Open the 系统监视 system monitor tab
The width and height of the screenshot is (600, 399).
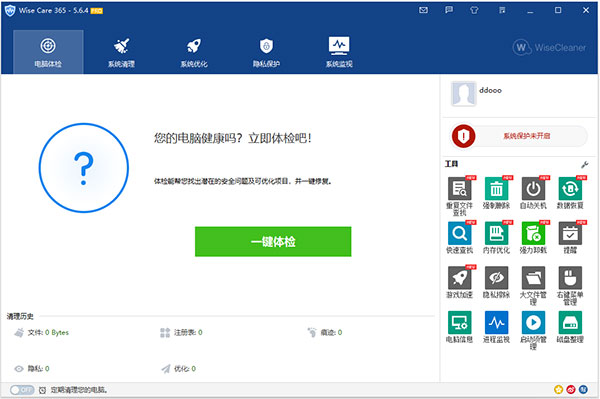[339, 52]
